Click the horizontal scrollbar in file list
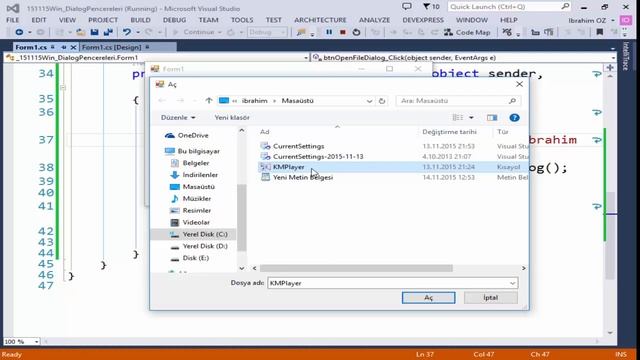 click(x=356, y=268)
